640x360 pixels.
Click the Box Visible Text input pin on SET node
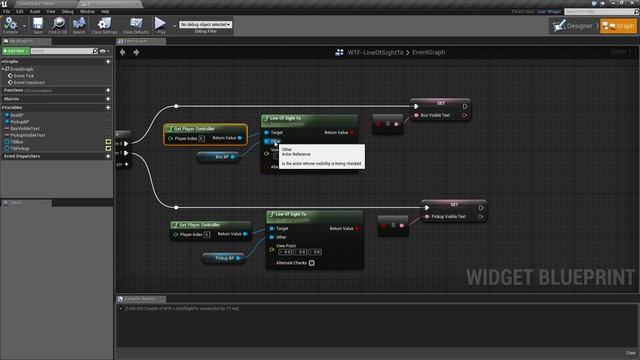[416, 116]
